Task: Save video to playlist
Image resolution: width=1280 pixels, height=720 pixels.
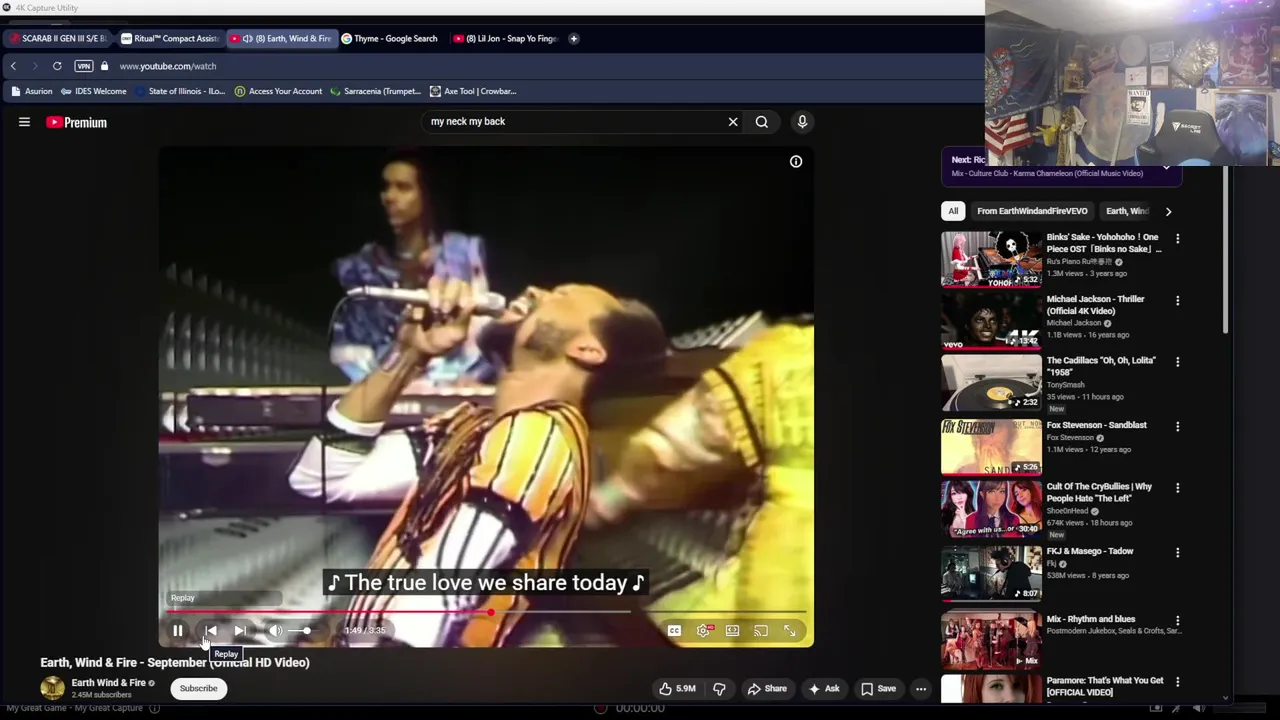Action: coord(879,688)
